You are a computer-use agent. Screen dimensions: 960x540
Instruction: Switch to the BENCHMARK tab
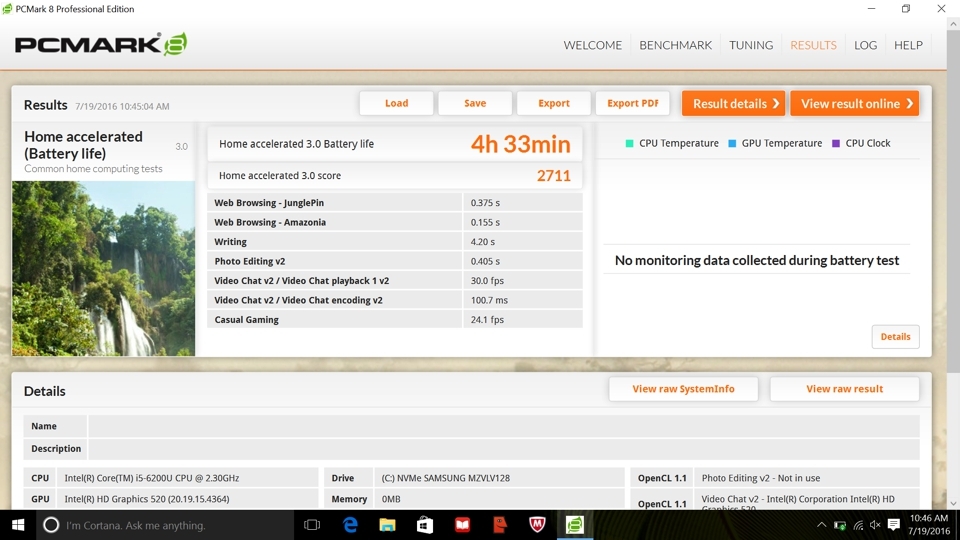675,45
